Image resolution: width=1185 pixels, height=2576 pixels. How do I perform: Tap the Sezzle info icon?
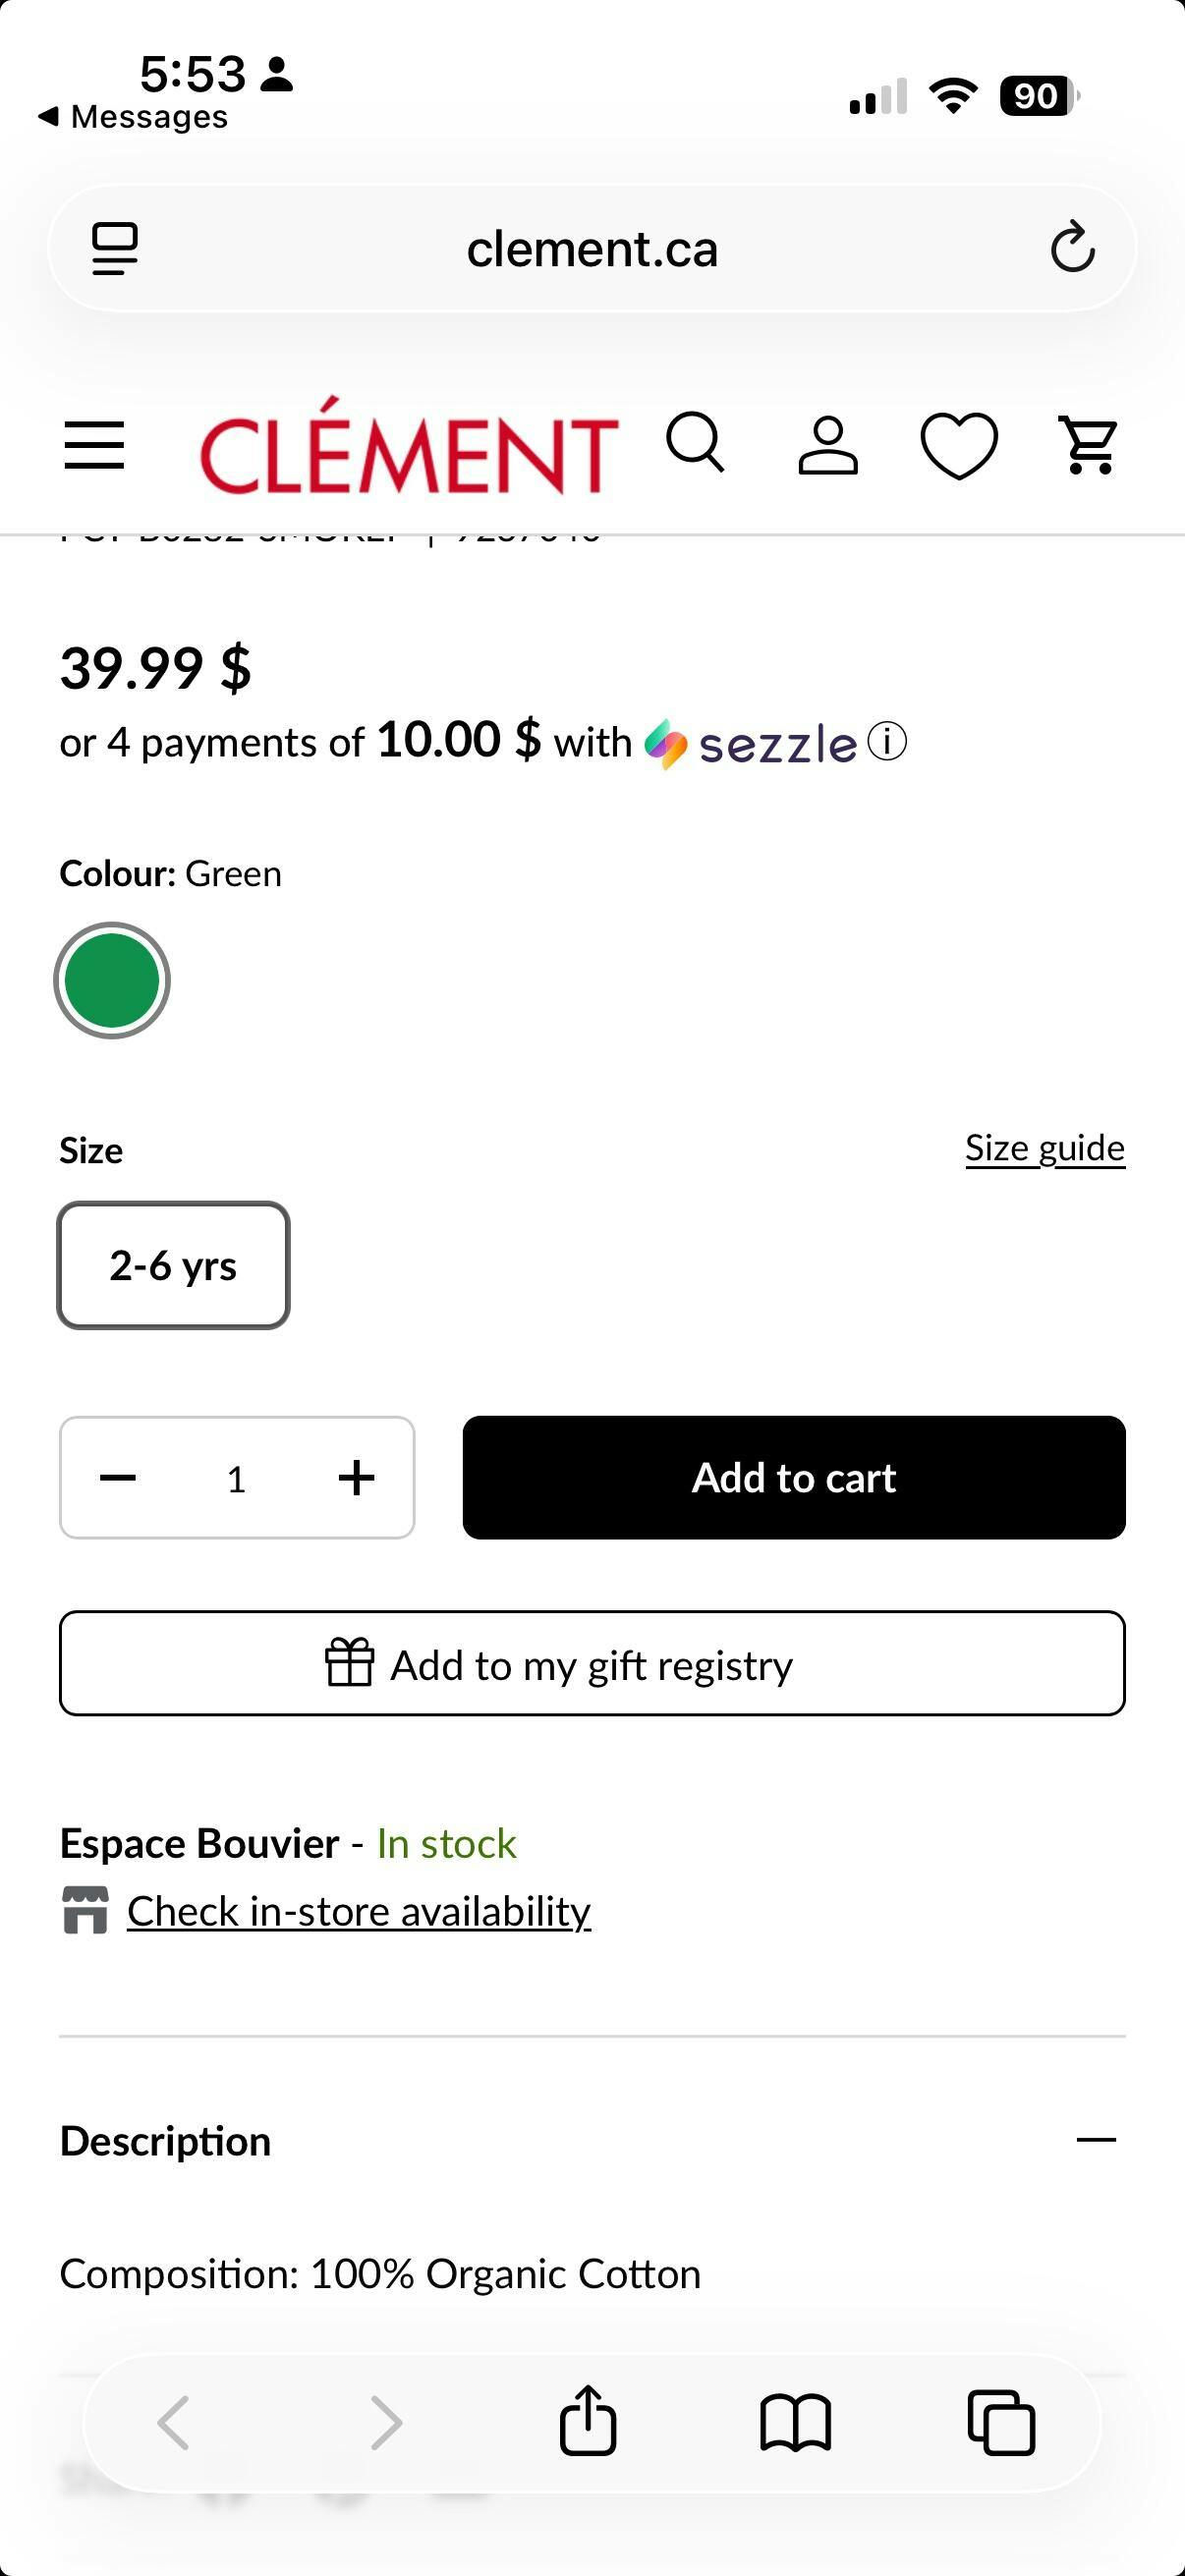pos(887,742)
